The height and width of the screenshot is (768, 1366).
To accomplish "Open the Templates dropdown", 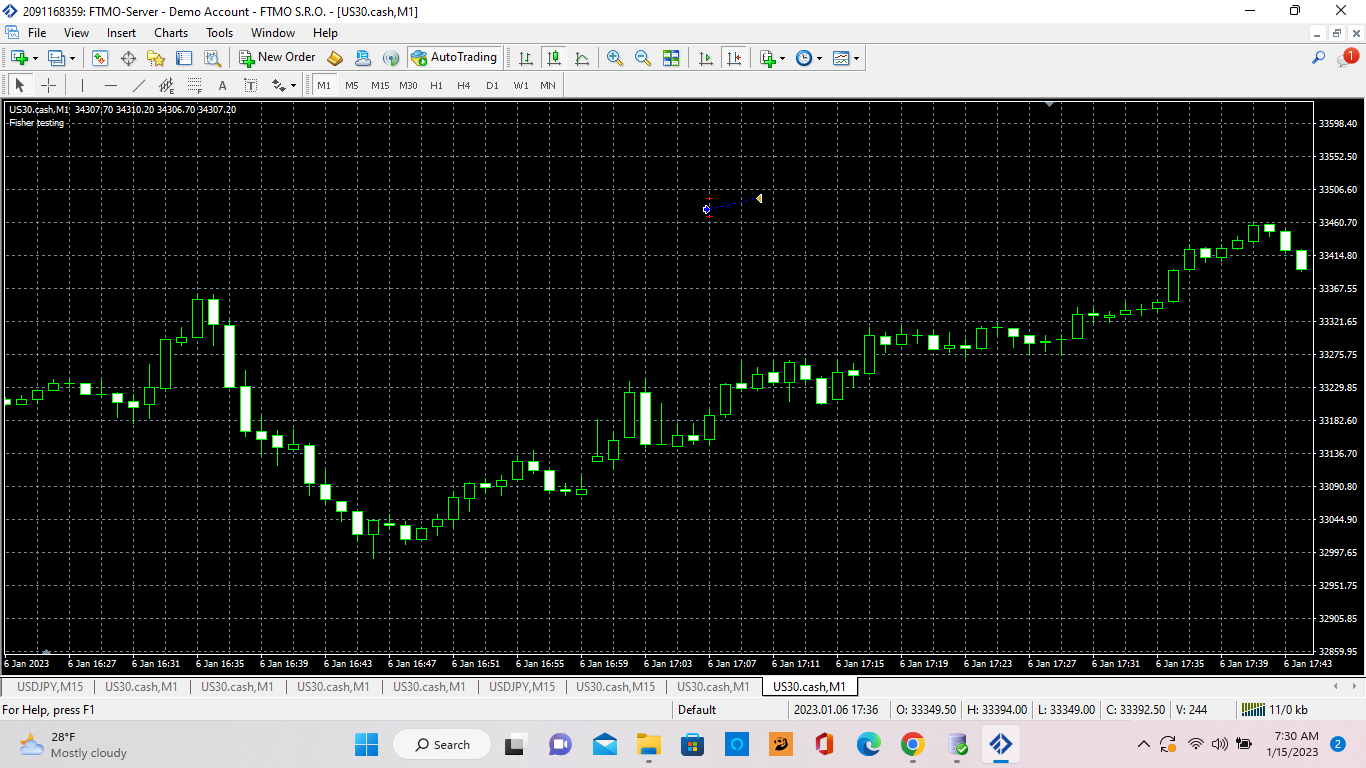I will (x=846, y=58).
